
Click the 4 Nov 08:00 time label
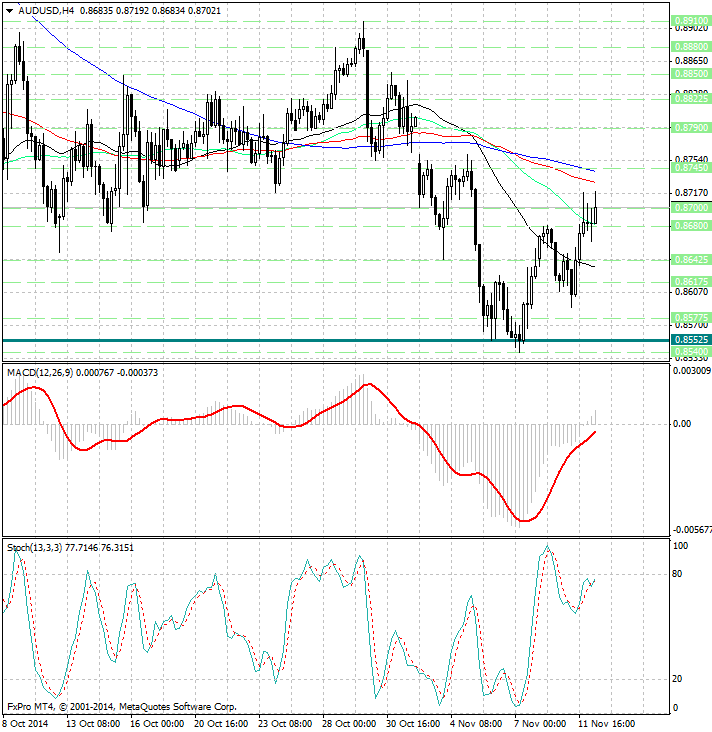click(475, 724)
